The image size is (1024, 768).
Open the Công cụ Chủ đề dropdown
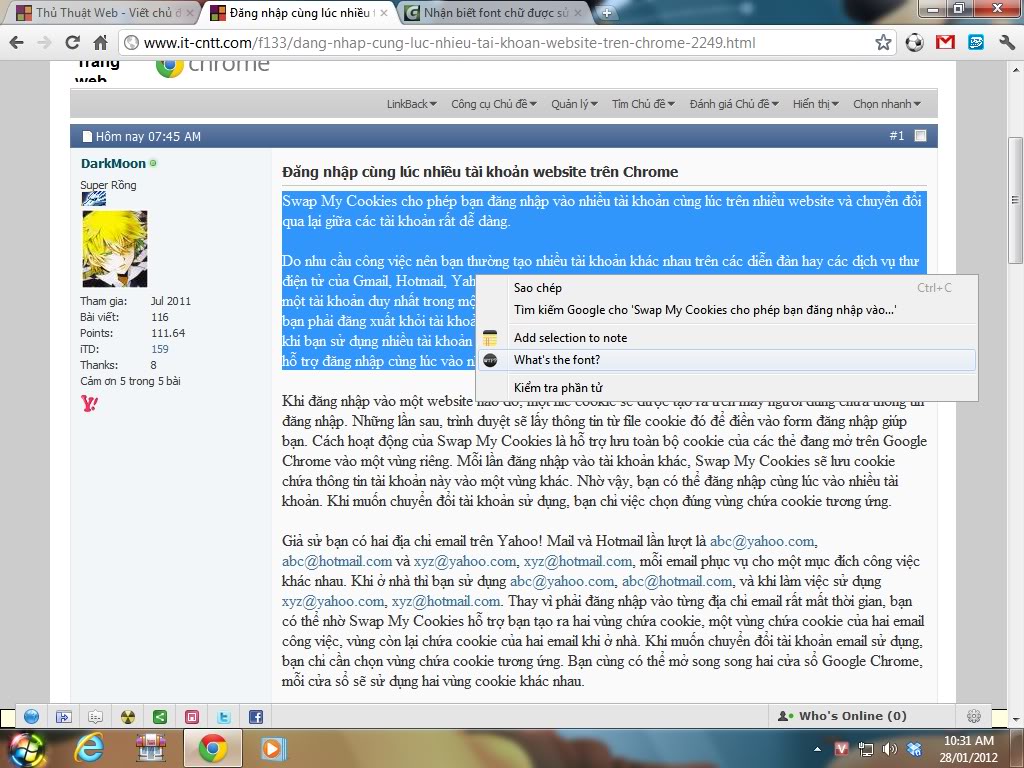tap(494, 104)
